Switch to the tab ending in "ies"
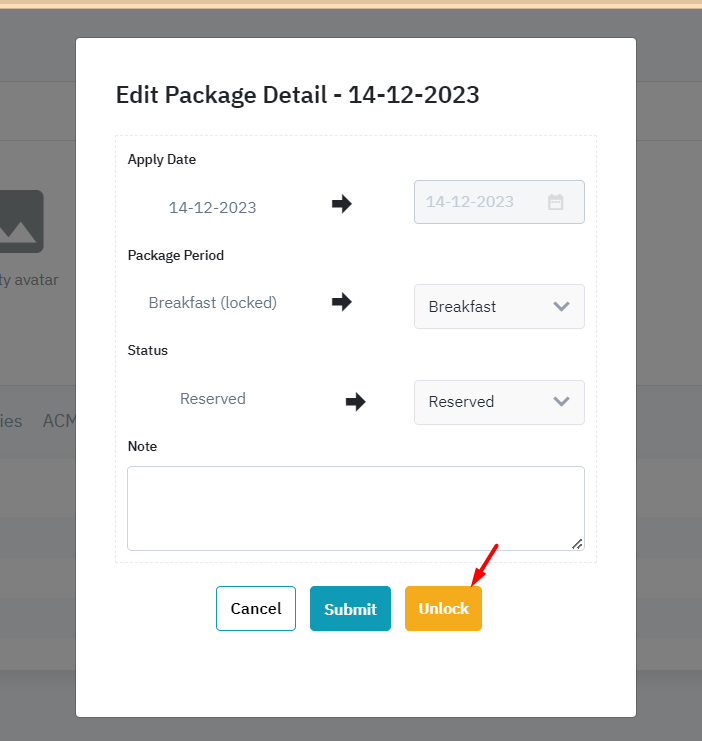The height and width of the screenshot is (741, 702). (11, 421)
